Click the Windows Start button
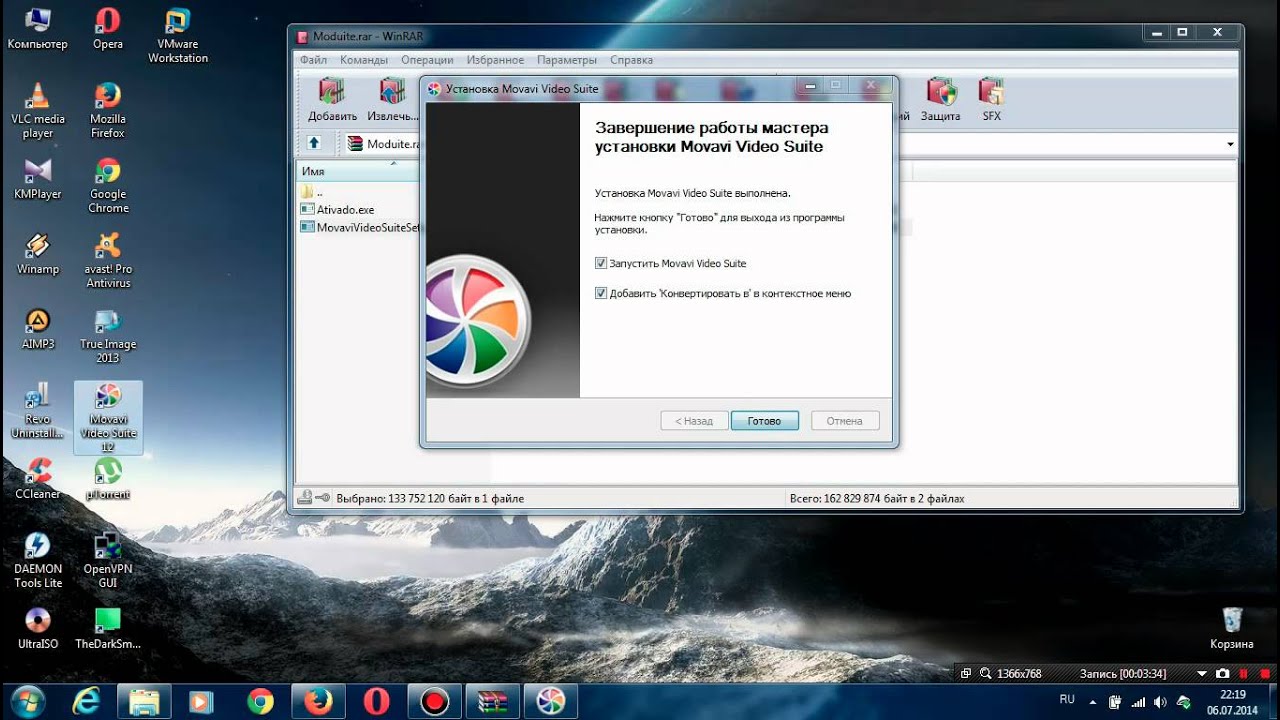The width and height of the screenshot is (1280, 720). [27, 702]
